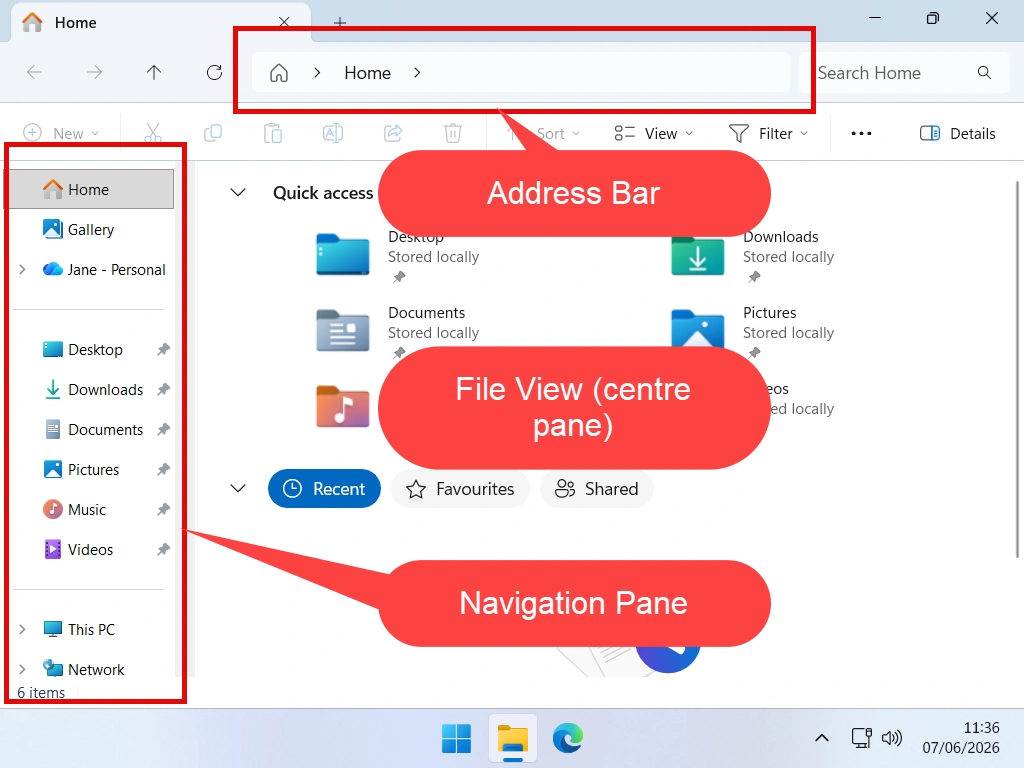This screenshot has width=1024, height=768.
Task: Open Jane - Personal OneDrive
Action: [x=103, y=269]
